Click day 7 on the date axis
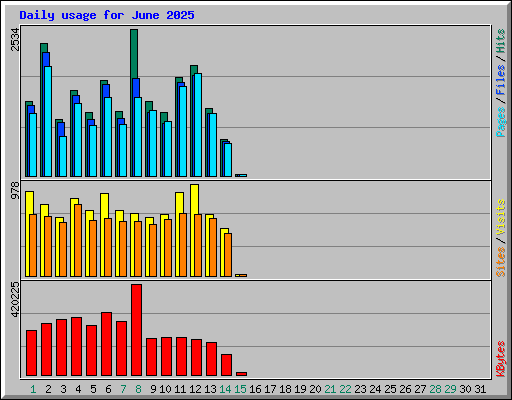This screenshot has height=400, width=512. 123,389
